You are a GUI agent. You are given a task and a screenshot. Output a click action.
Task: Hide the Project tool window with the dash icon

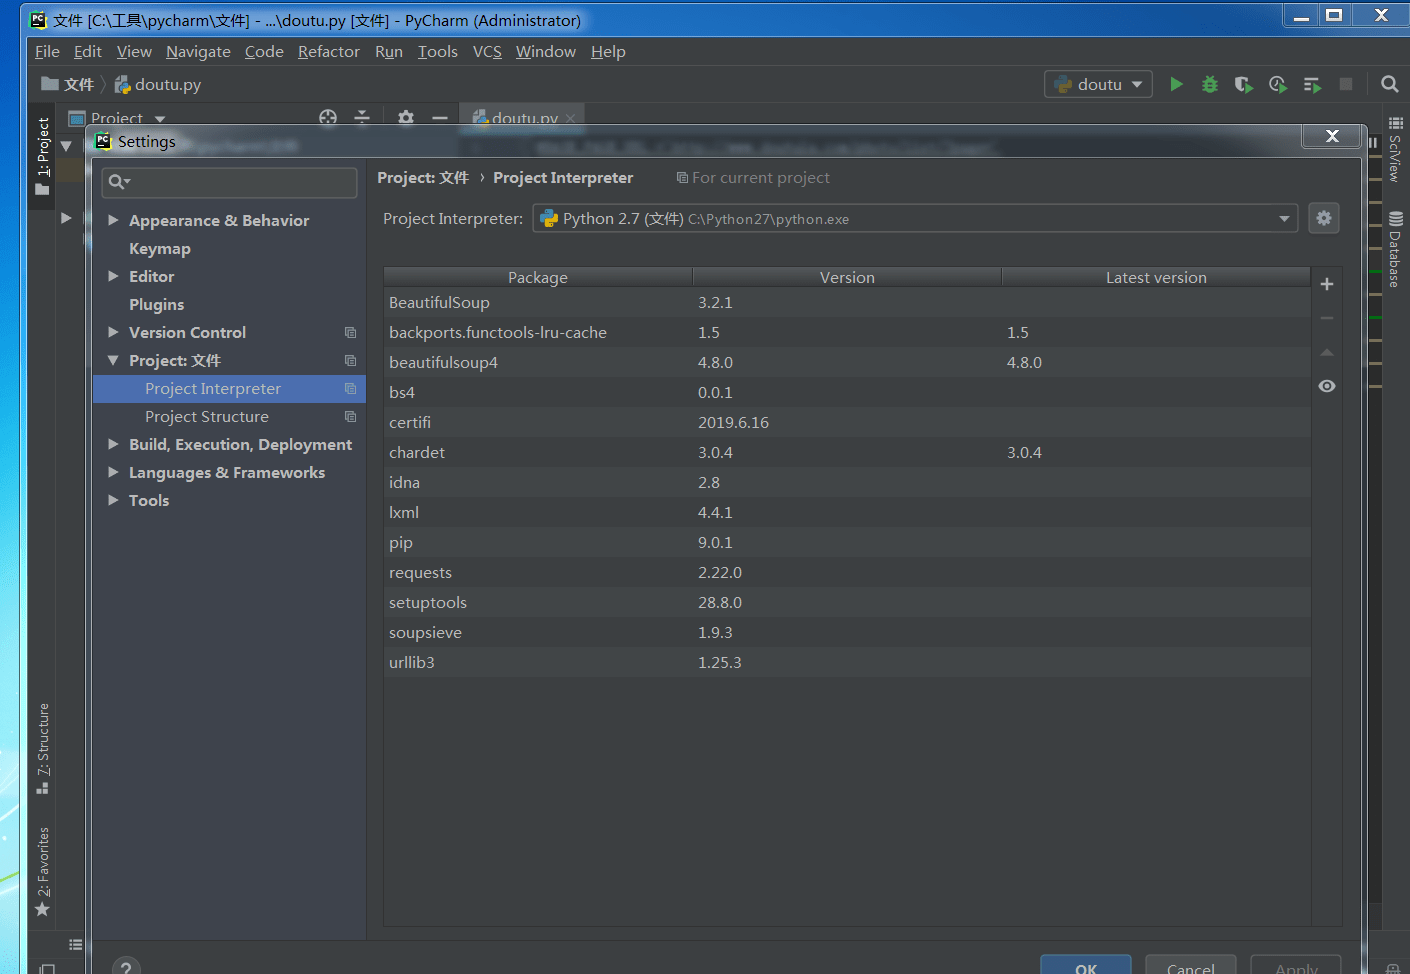440,118
